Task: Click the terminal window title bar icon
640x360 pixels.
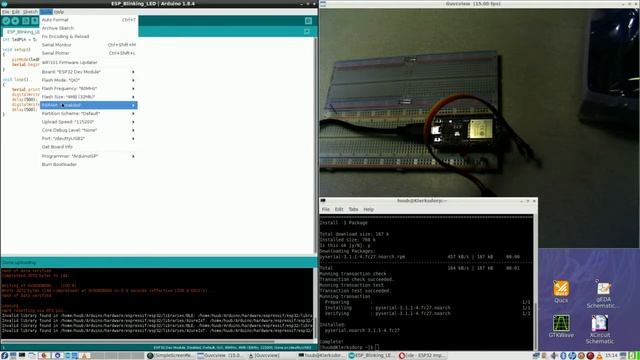Action: [x=323, y=200]
